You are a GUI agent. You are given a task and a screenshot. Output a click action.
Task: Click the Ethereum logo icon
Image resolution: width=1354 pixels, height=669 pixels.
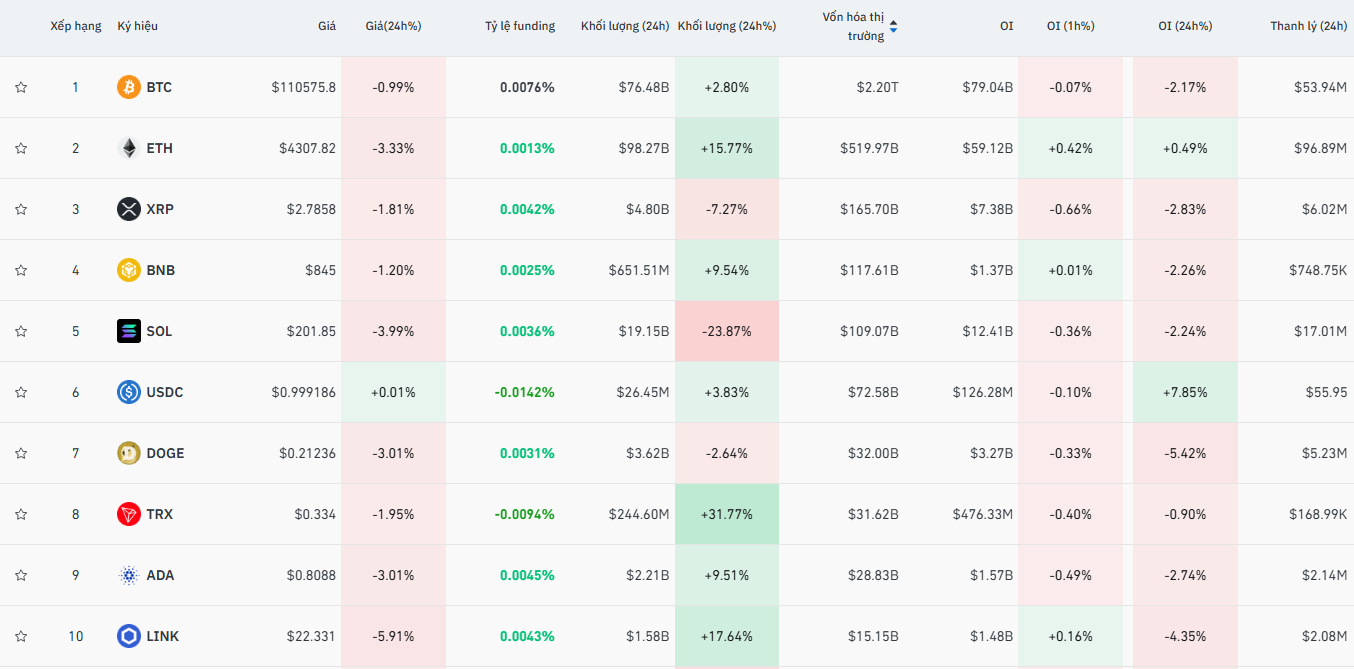click(x=129, y=148)
